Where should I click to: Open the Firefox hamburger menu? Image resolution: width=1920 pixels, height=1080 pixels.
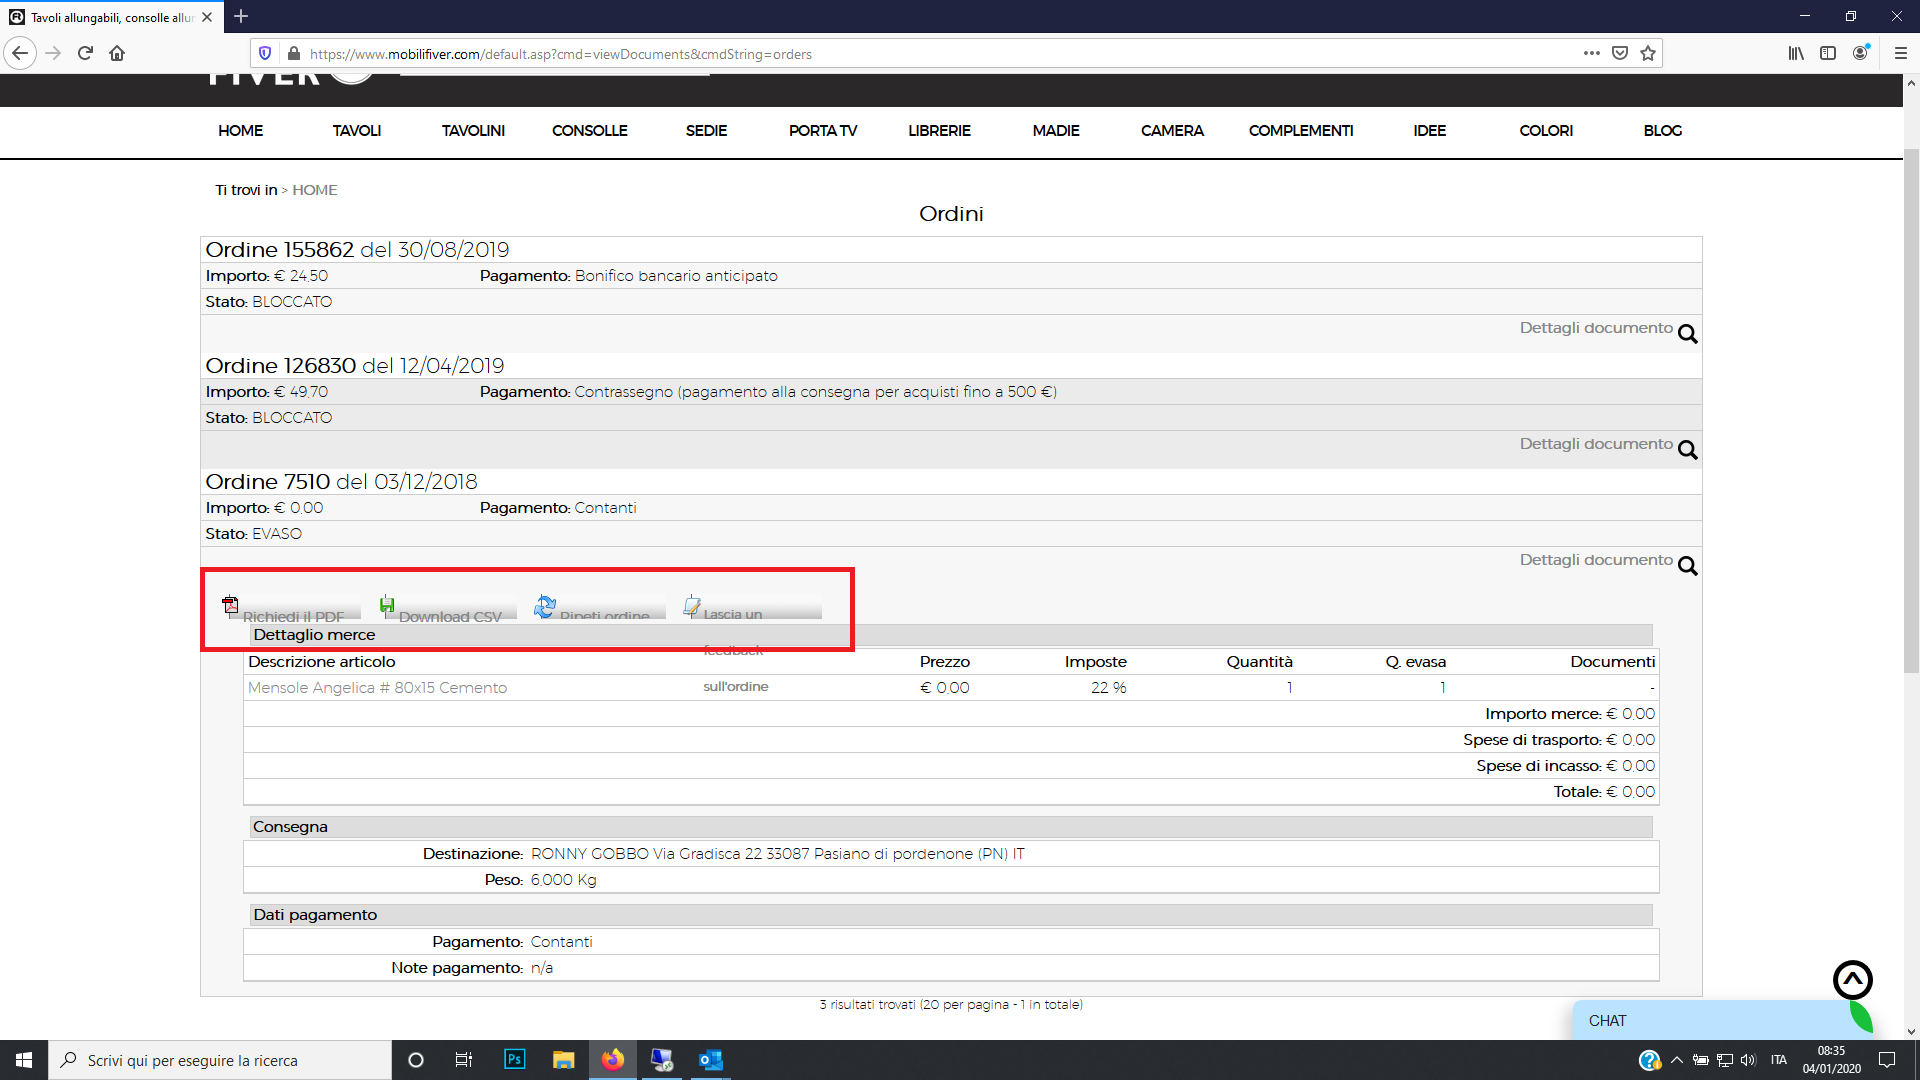[x=1900, y=54]
